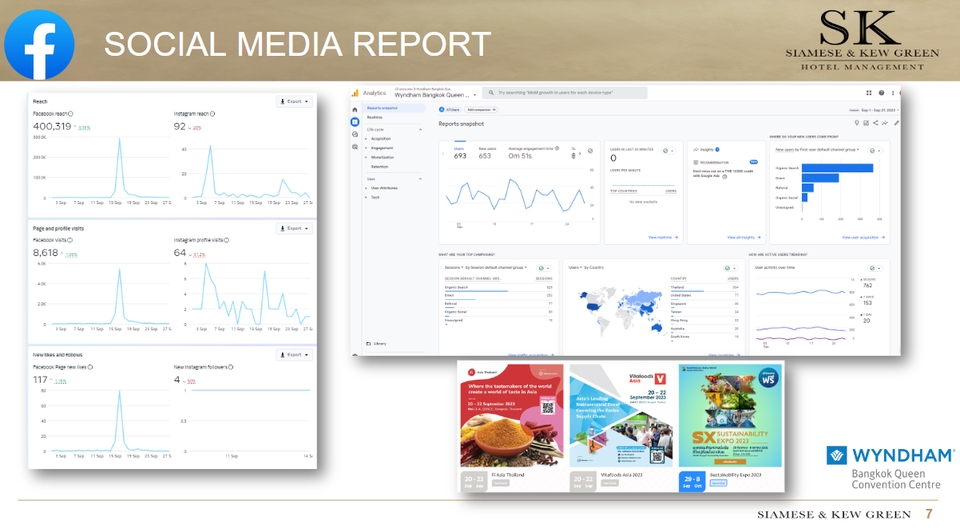Image resolution: width=960 pixels, height=532 pixels.
Task: Click info icon next to Instagram reach
Action: pos(212,114)
